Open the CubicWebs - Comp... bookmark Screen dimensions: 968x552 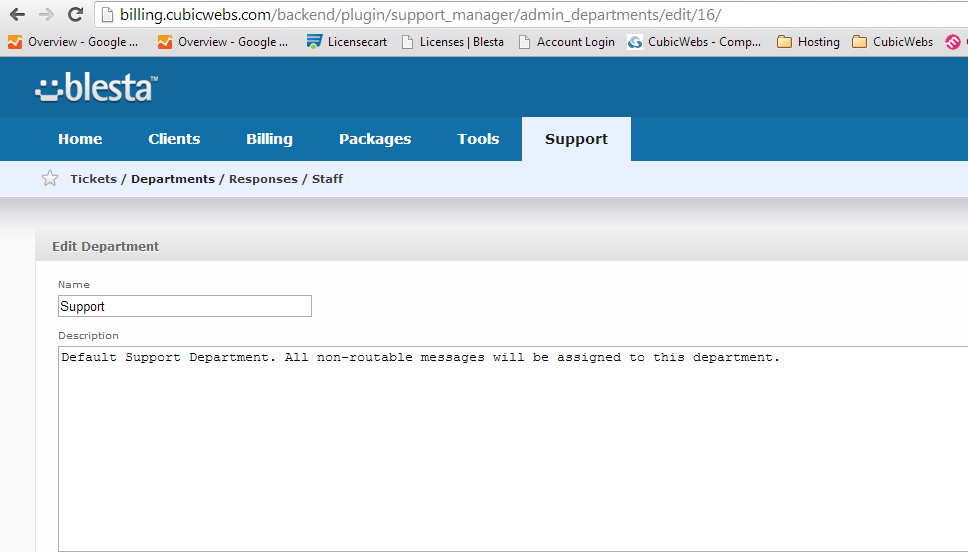click(x=695, y=42)
